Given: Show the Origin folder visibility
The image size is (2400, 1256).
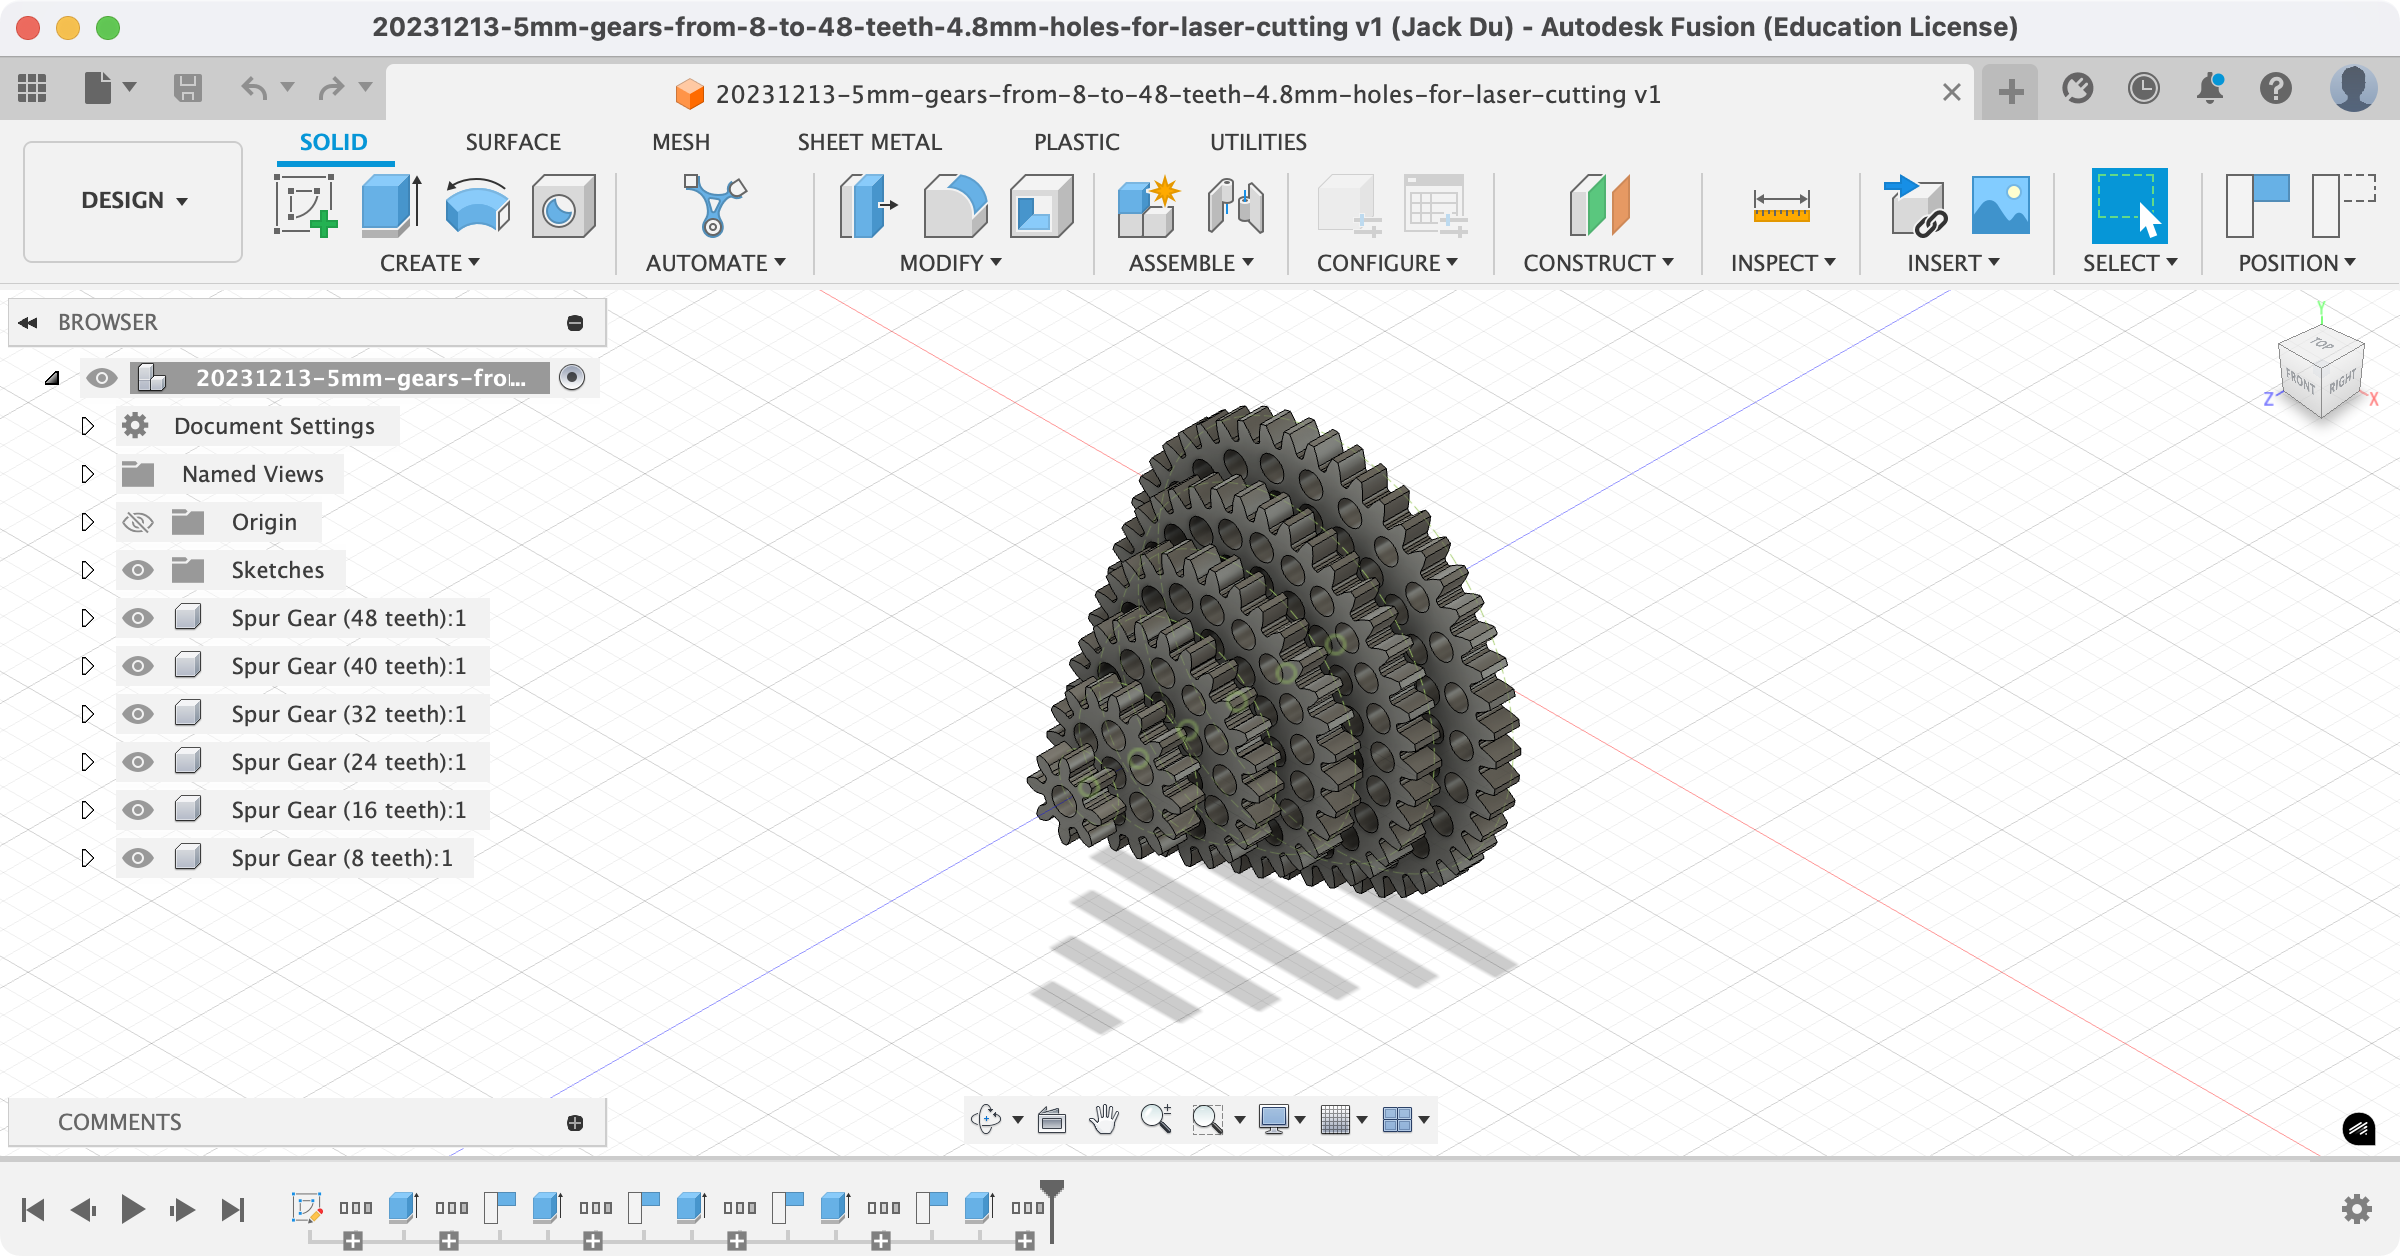Looking at the screenshot, I should click(x=137, y=522).
